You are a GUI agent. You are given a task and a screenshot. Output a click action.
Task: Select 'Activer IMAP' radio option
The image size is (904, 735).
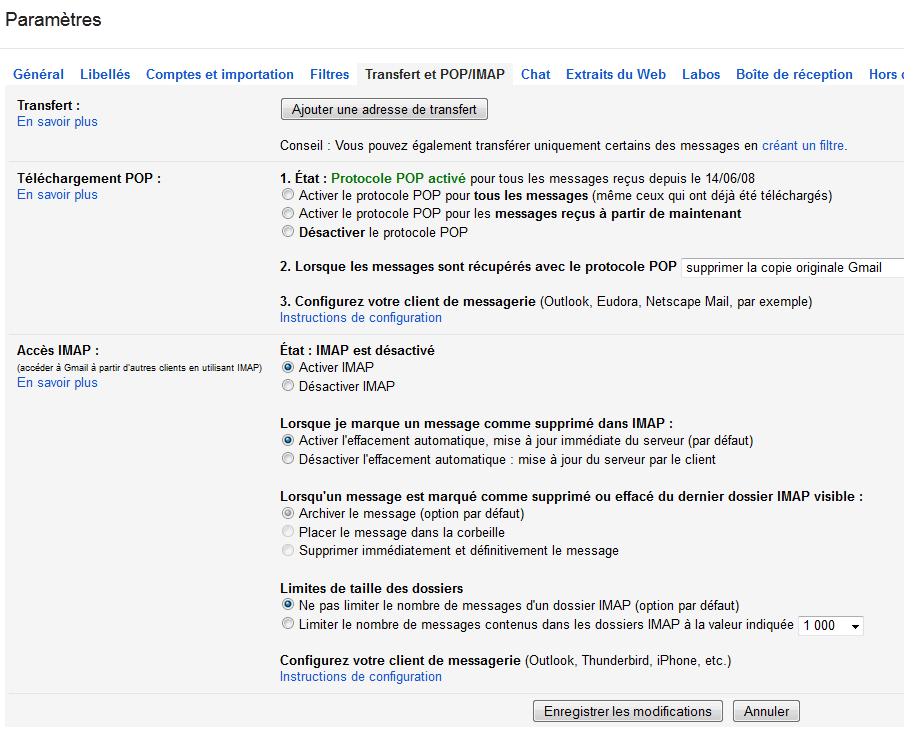pos(288,367)
